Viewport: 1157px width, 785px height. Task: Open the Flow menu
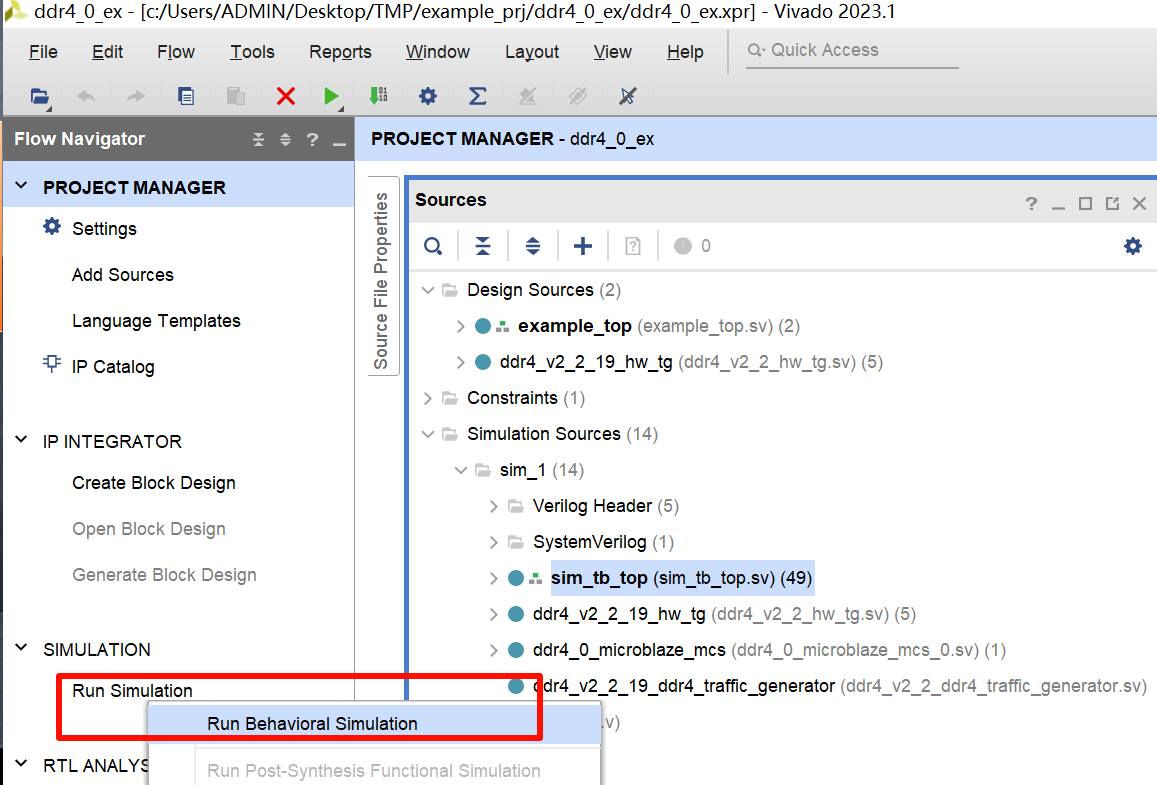(x=176, y=52)
